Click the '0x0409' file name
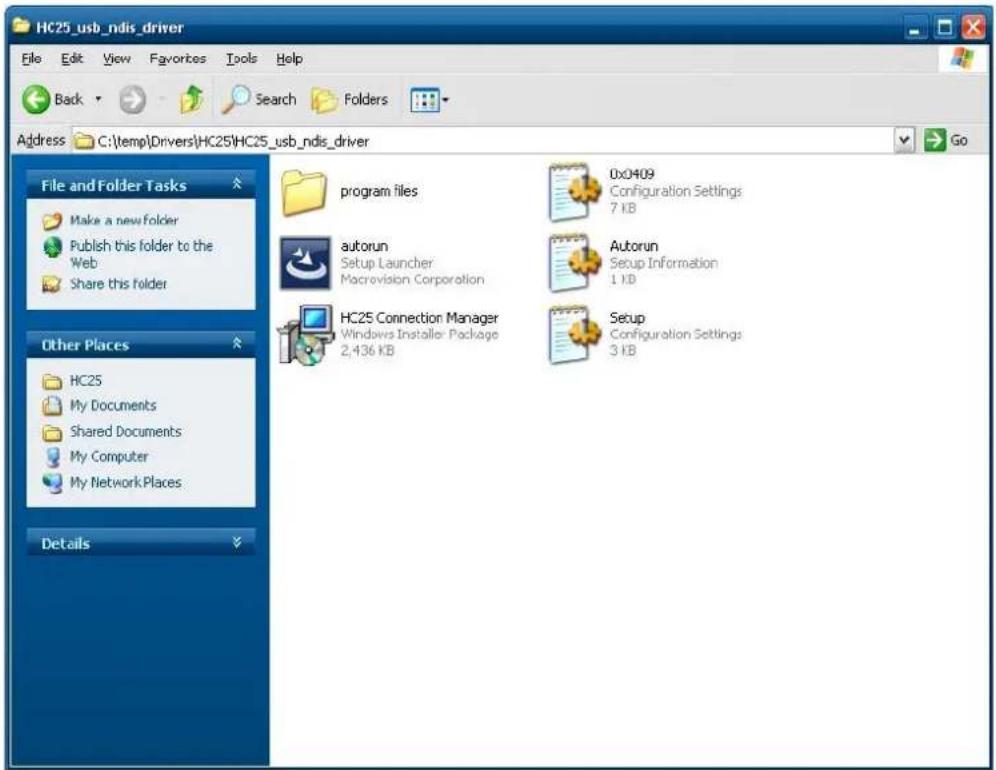 [x=632, y=174]
